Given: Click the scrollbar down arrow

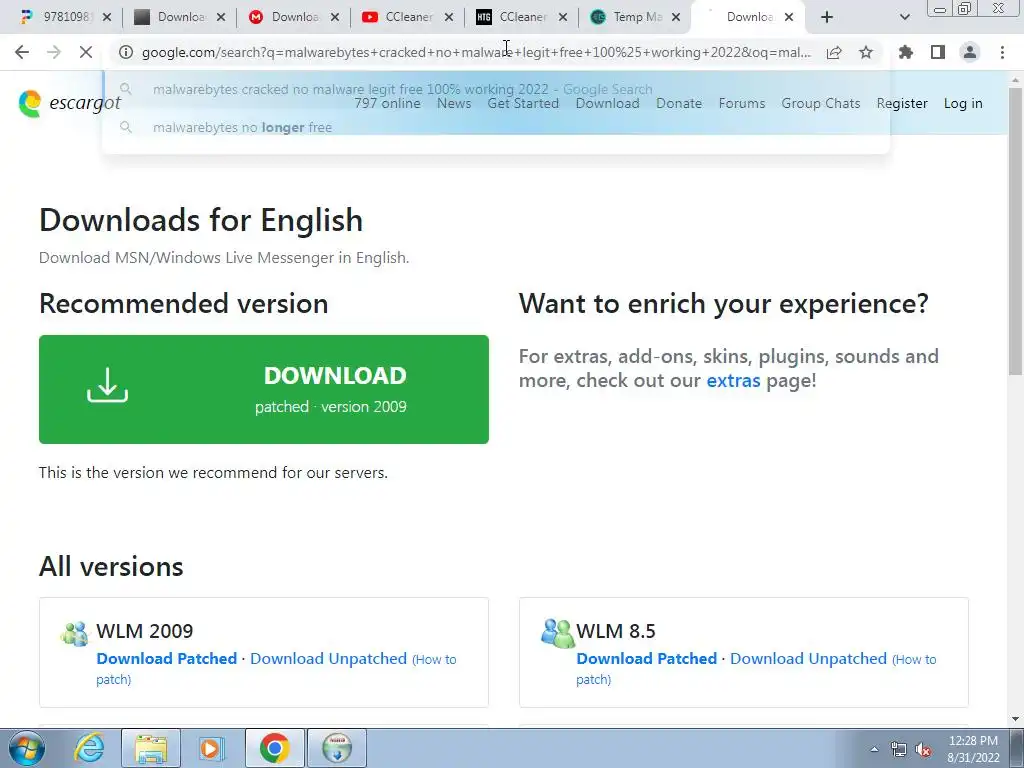Looking at the screenshot, I should pyautogui.click(x=1015, y=718).
